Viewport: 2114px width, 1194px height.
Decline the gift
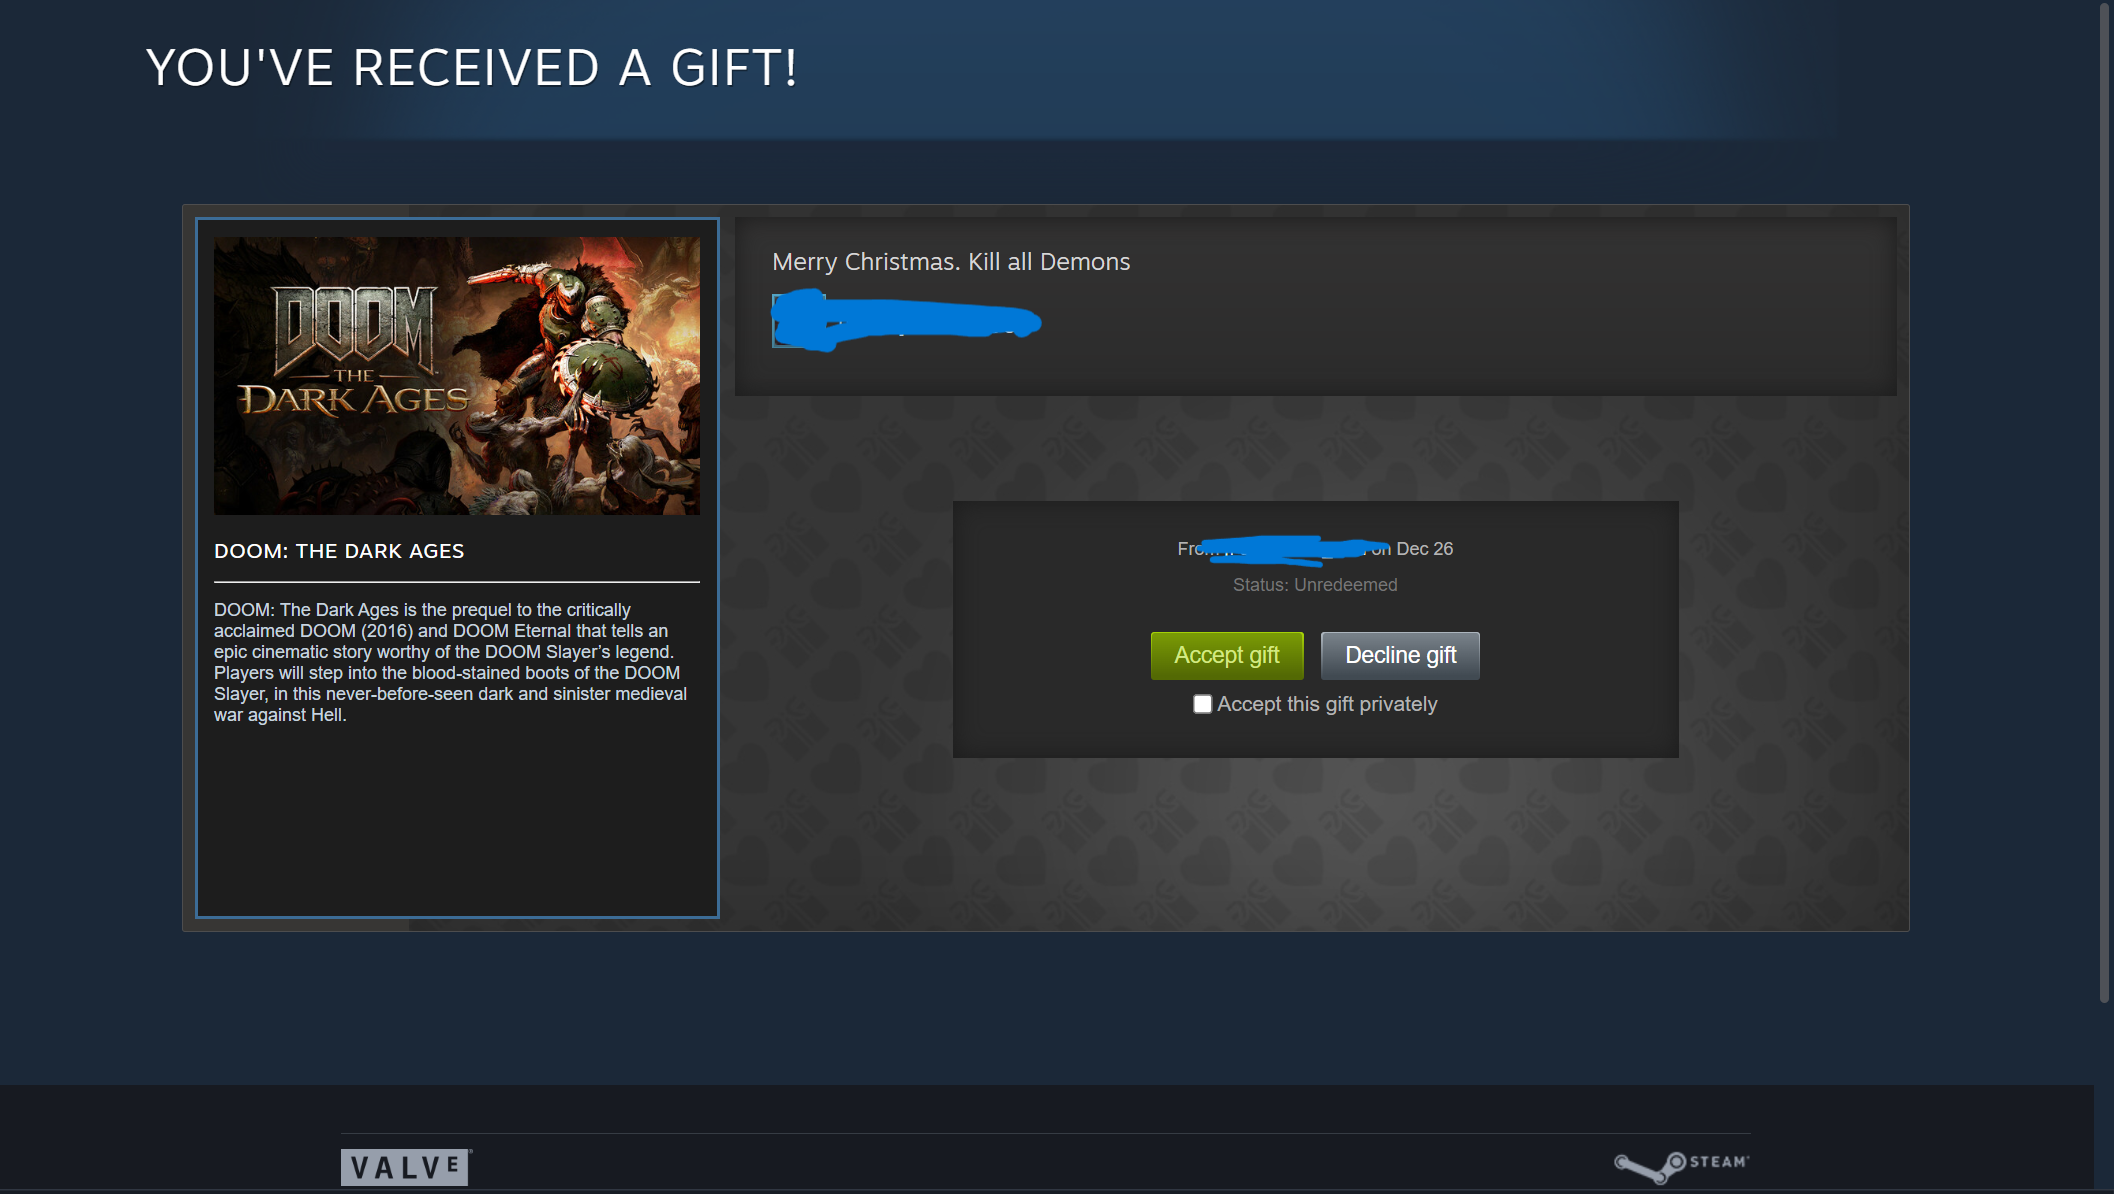click(x=1400, y=655)
